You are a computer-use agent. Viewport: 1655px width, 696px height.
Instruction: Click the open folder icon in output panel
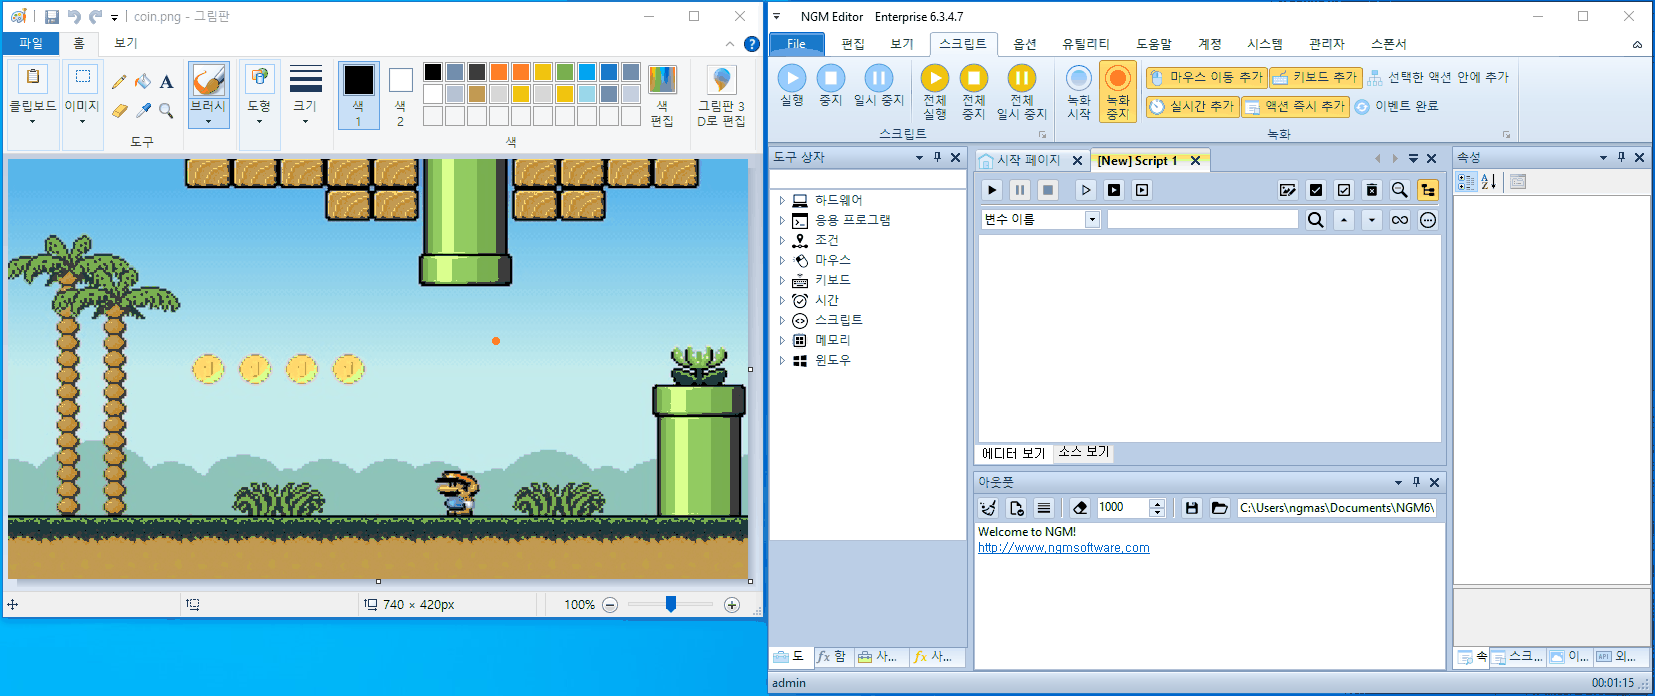pos(1220,508)
